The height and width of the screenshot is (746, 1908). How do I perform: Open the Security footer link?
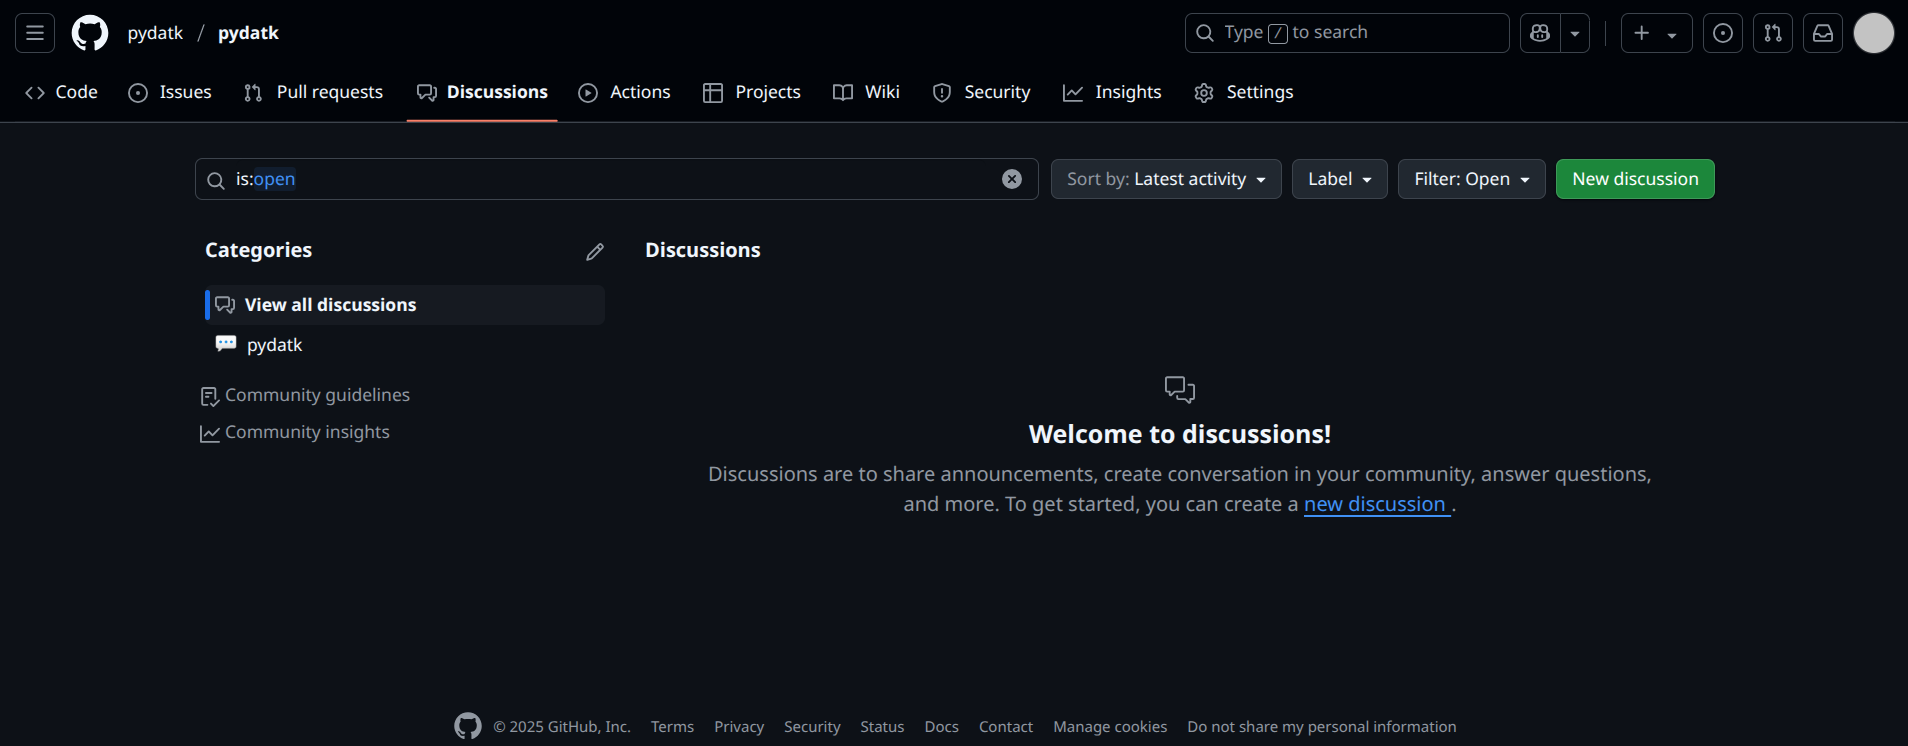tap(812, 727)
